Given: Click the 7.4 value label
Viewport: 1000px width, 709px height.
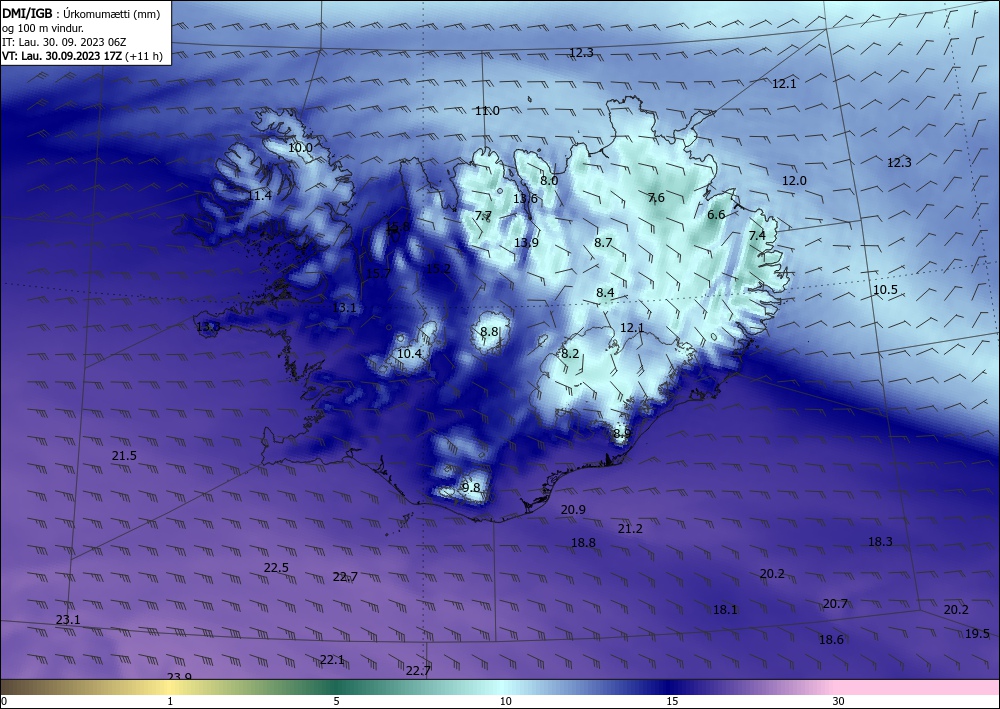Looking at the screenshot, I should [757, 235].
